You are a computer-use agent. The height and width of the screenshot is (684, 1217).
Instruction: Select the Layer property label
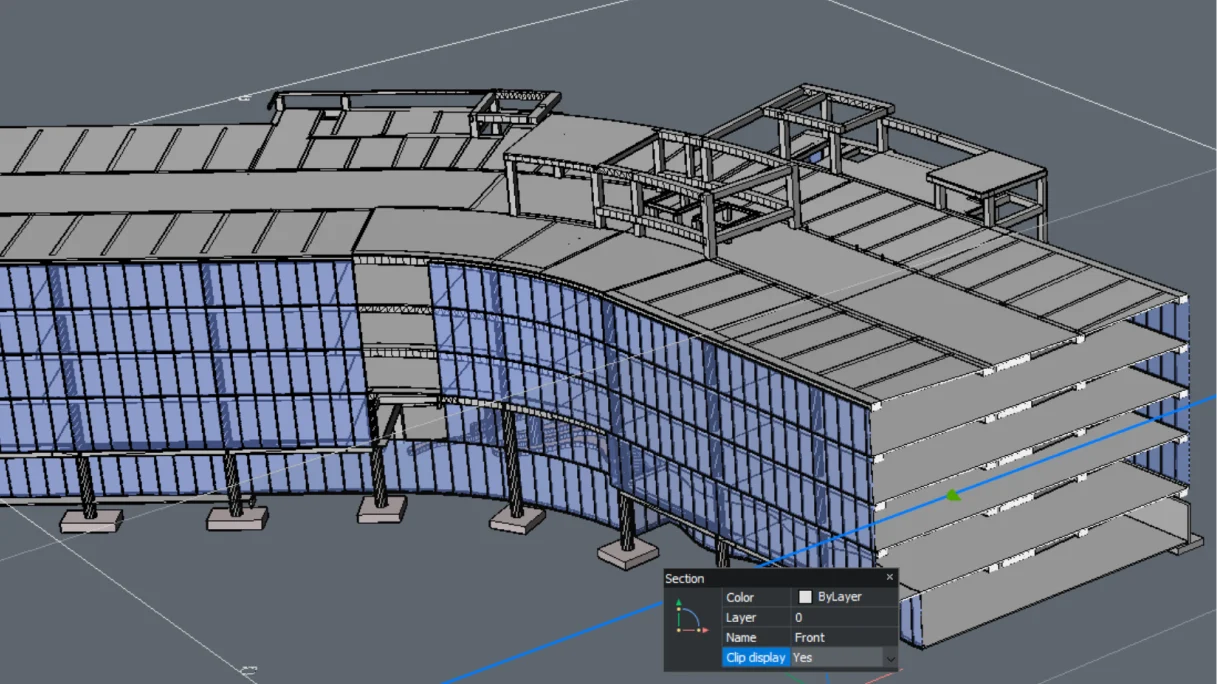(x=756, y=618)
